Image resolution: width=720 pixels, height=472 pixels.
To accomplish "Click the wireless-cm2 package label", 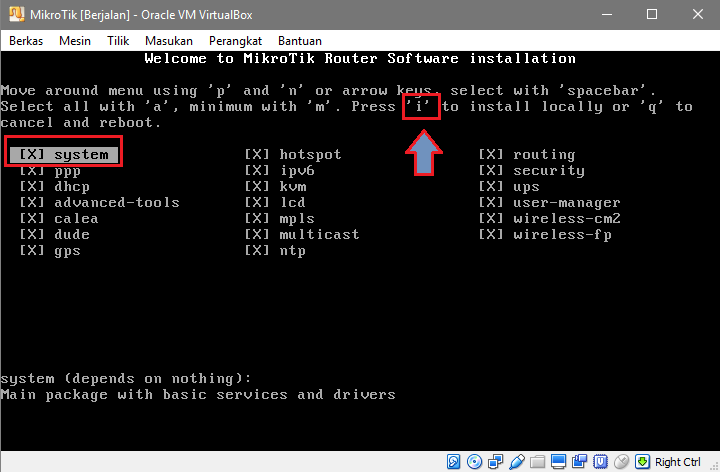I will point(567,219).
